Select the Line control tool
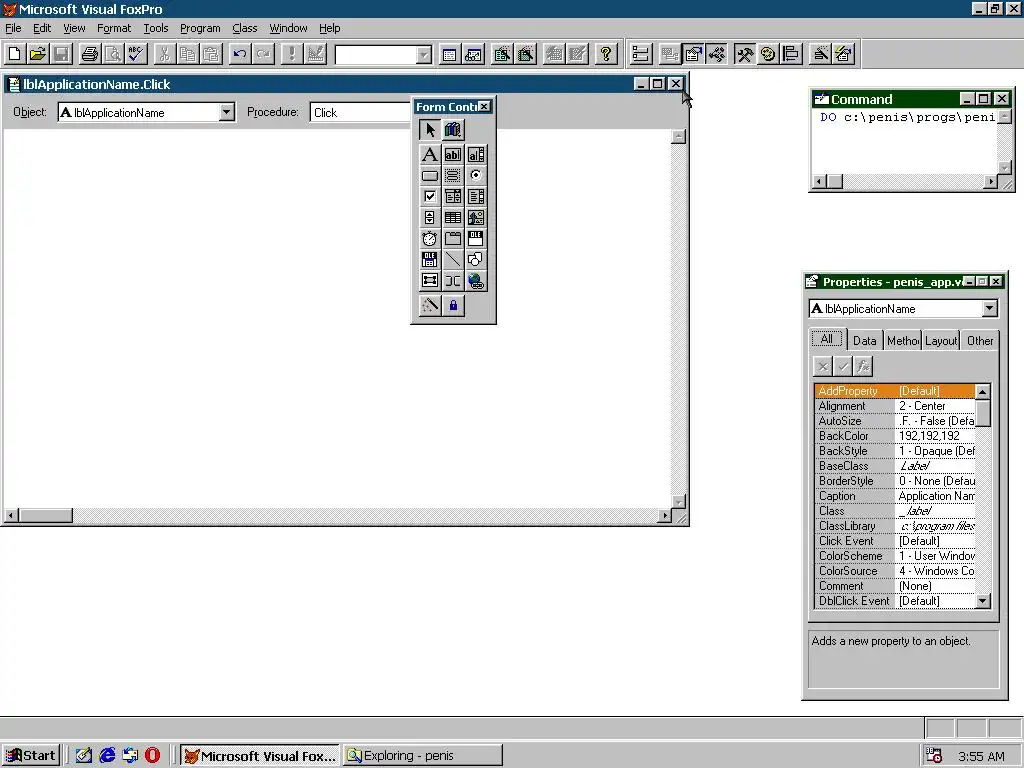The image size is (1024, 768). point(453,260)
